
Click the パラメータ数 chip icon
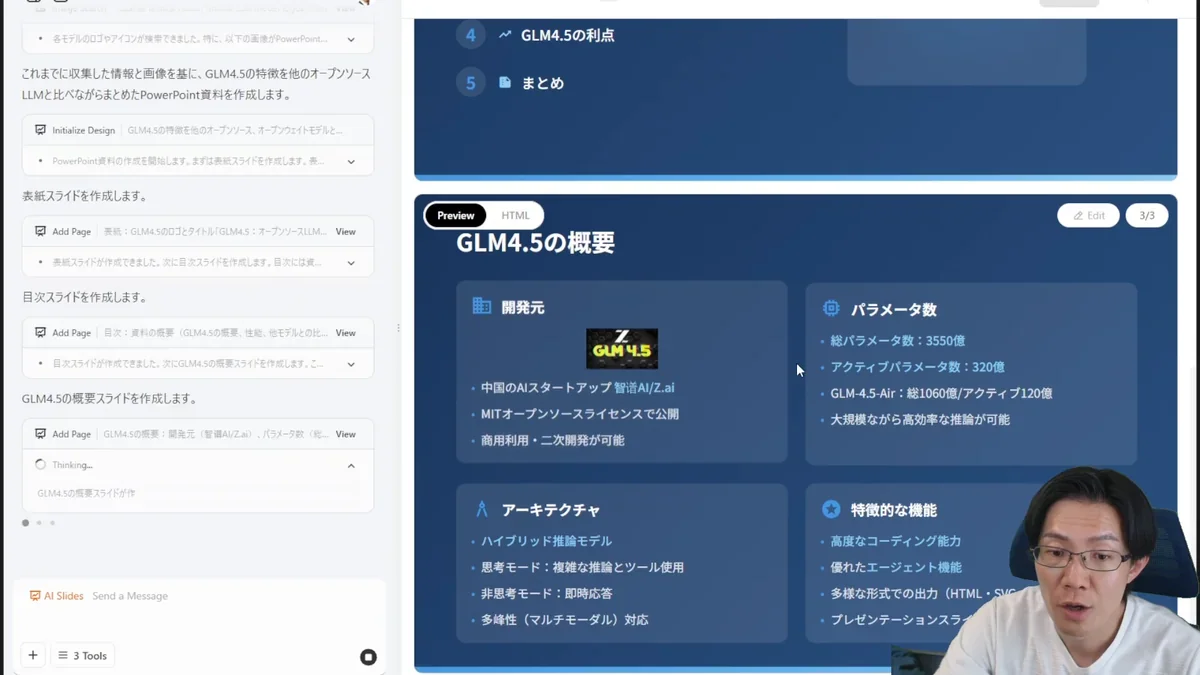[x=831, y=309]
